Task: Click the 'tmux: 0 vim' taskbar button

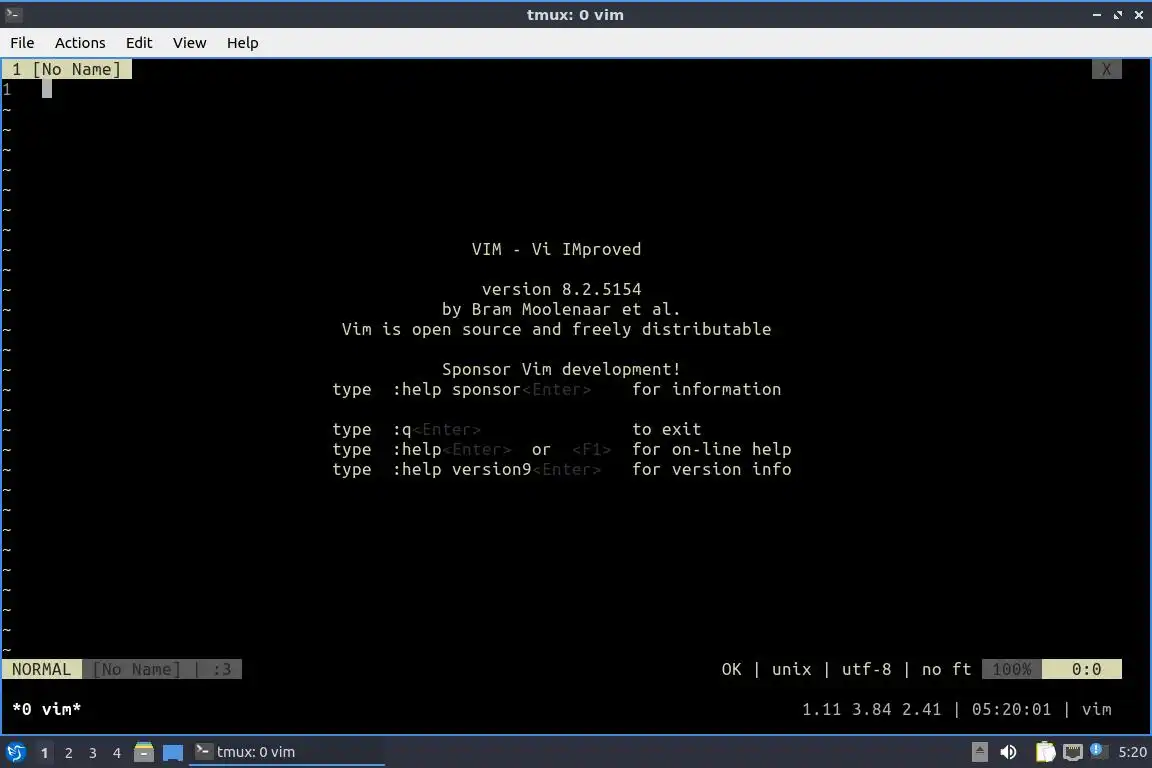Action: (287, 752)
